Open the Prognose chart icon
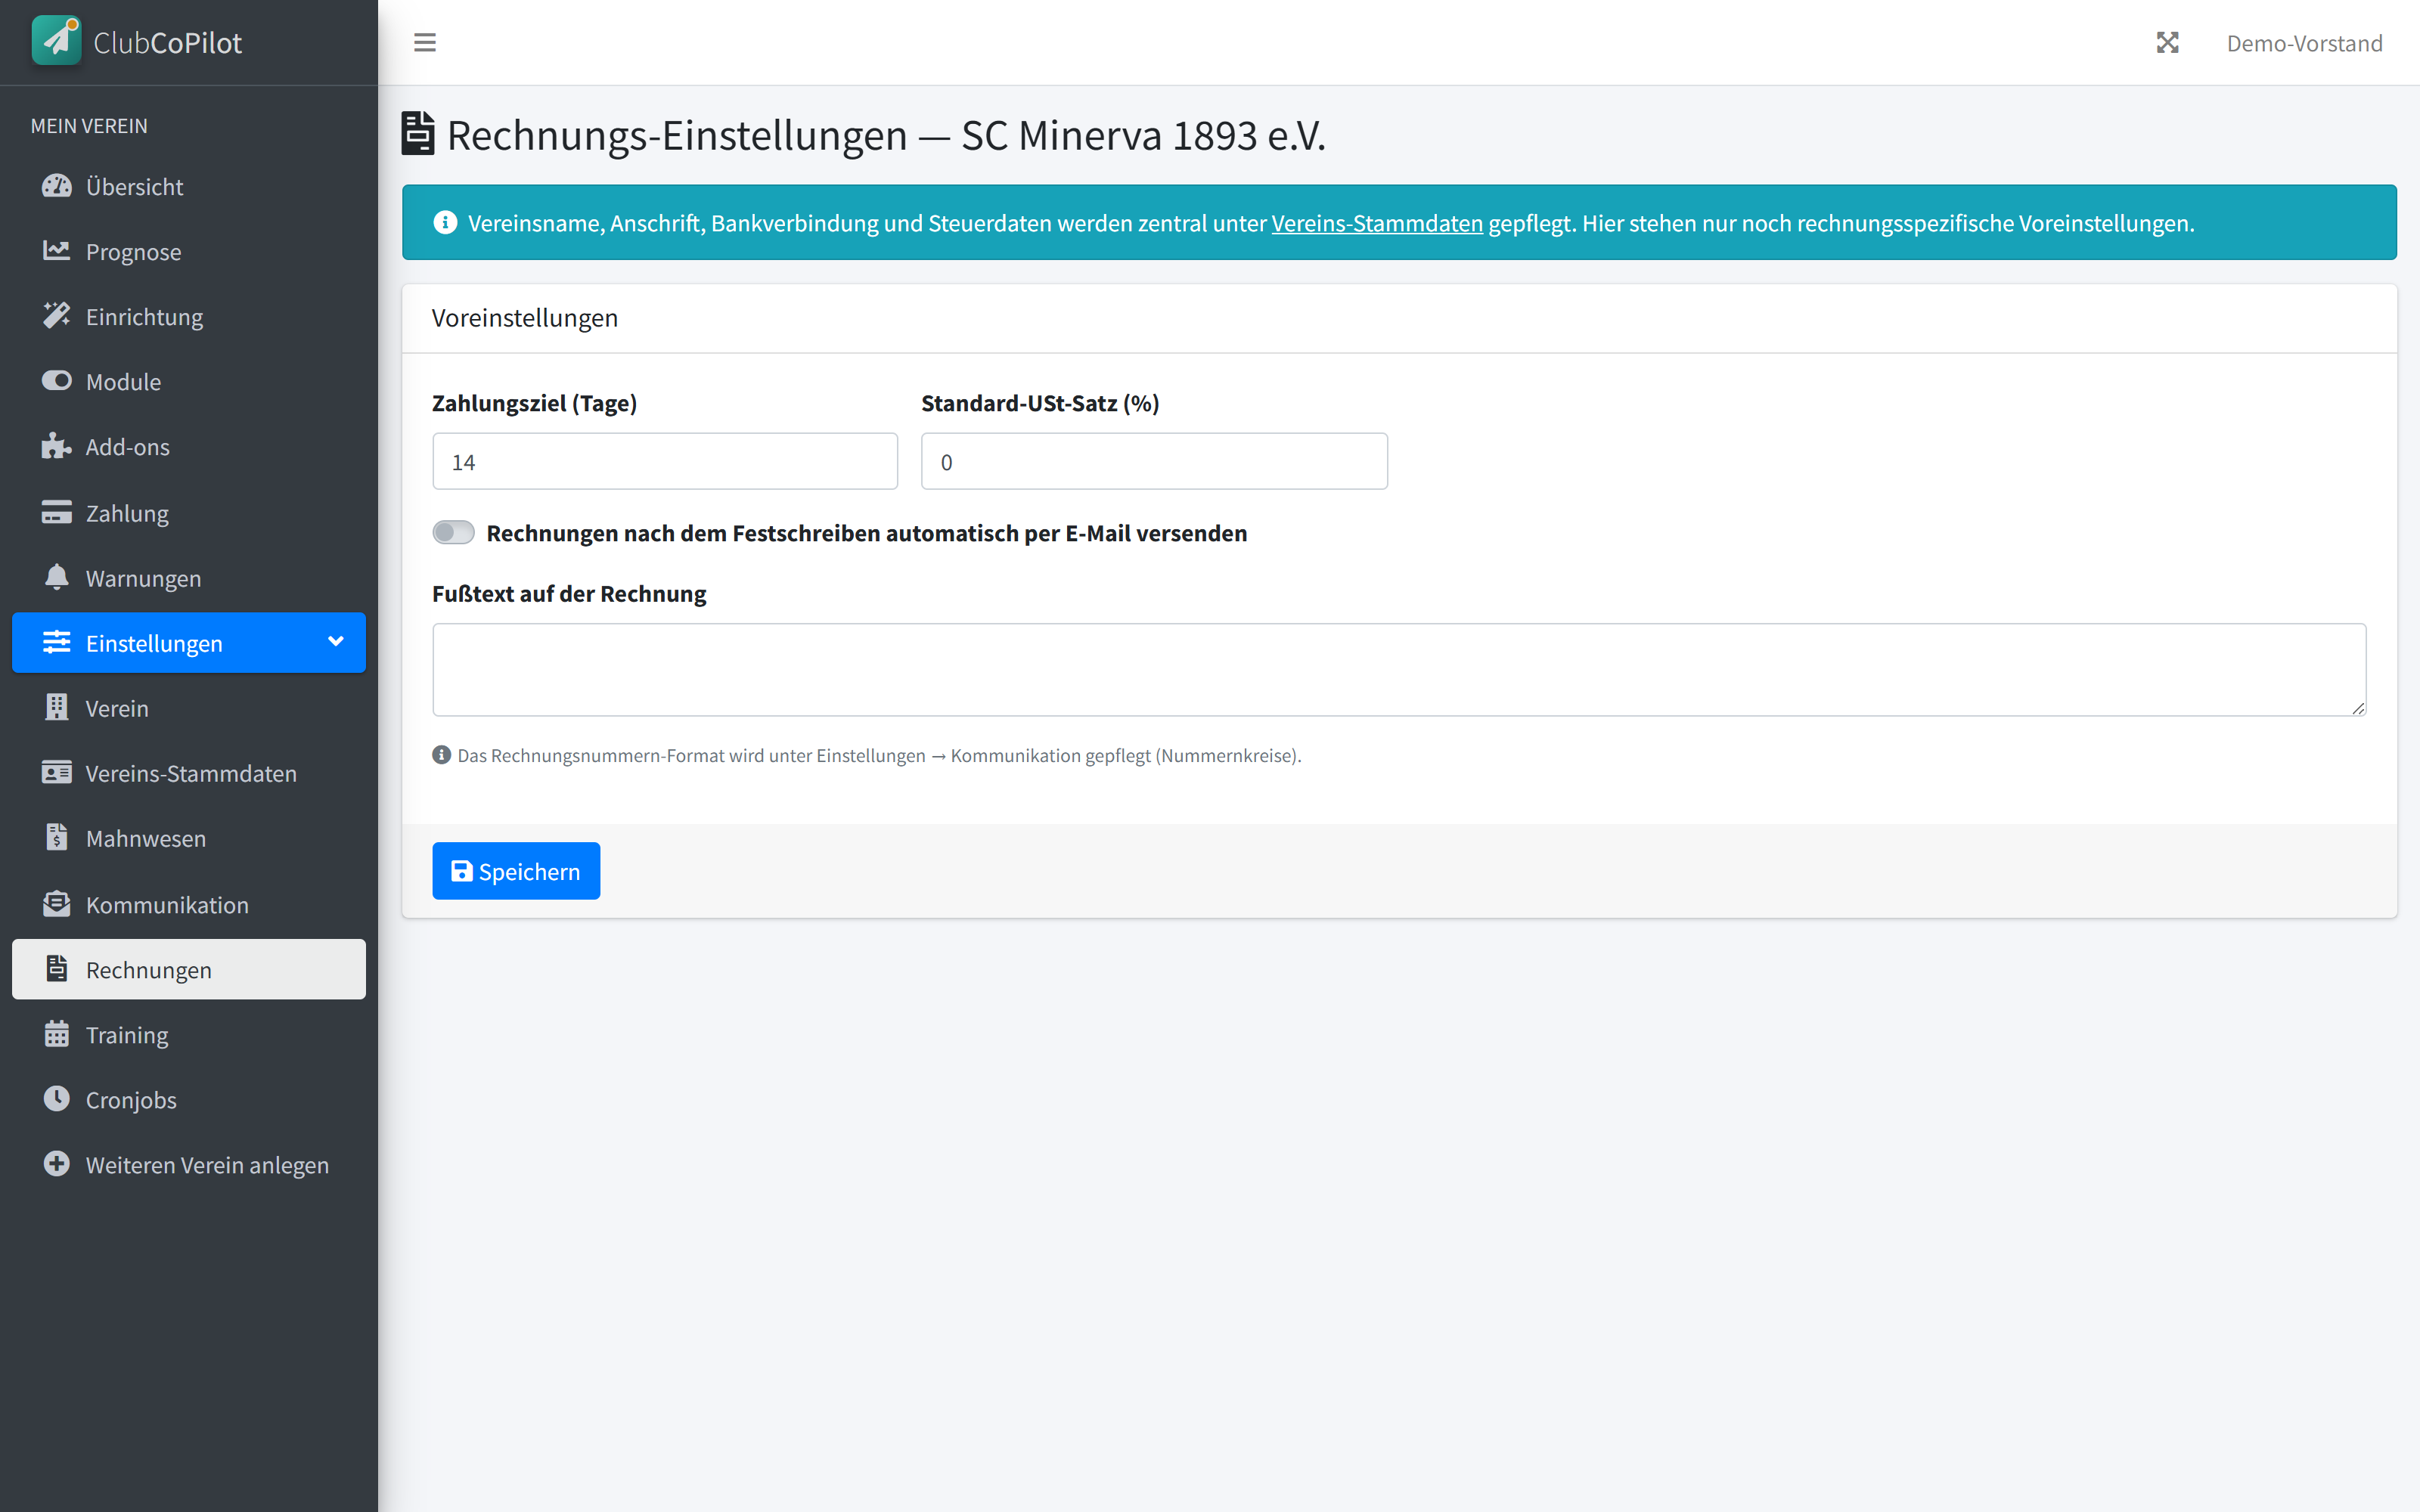 [57, 251]
